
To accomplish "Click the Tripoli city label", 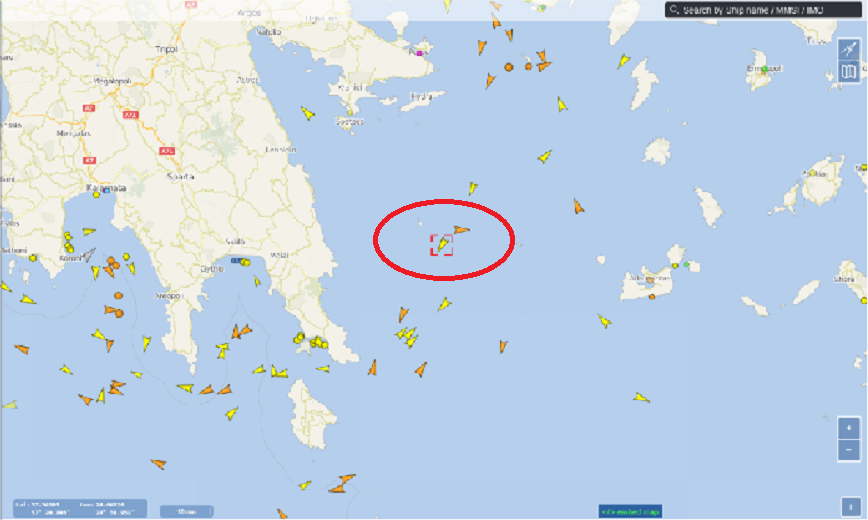I will click(166, 49).
